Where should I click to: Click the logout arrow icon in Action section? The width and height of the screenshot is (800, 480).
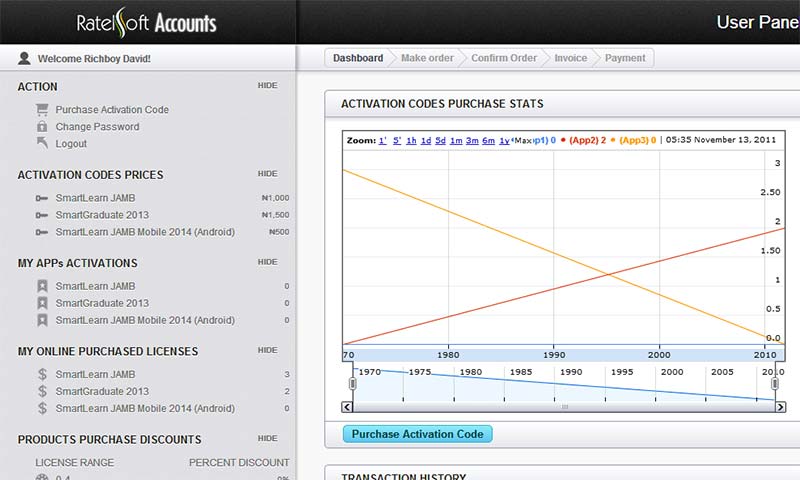pyautogui.click(x=42, y=144)
